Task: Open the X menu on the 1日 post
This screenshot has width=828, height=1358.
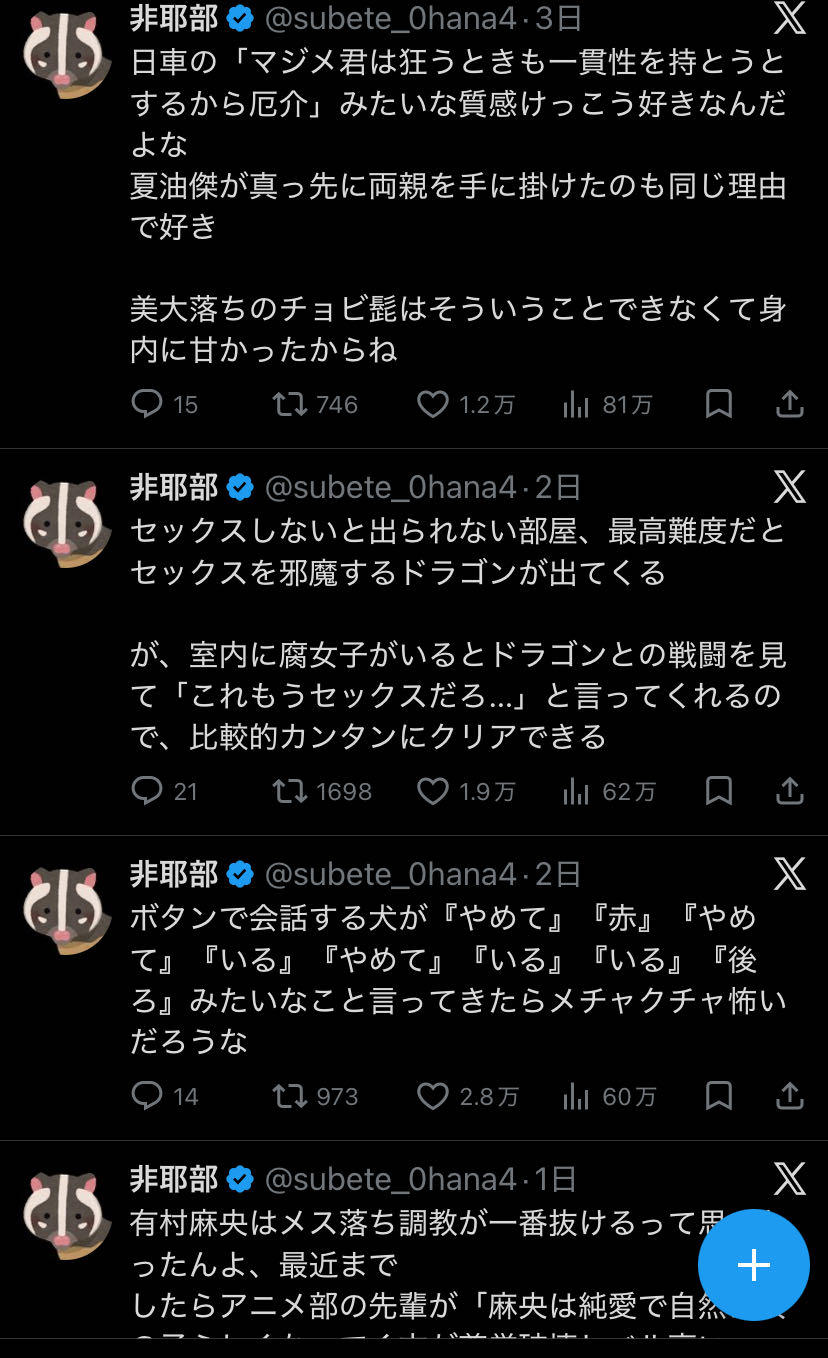Action: 790,1180
